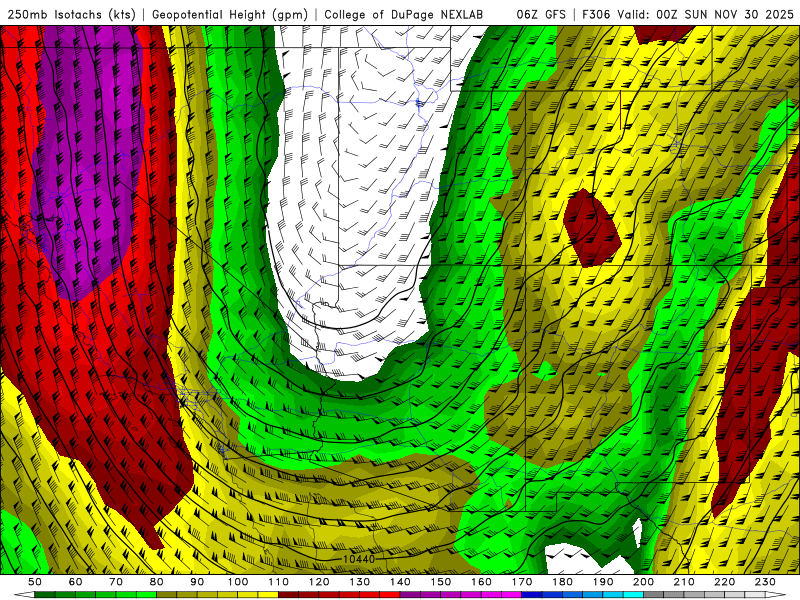Choose the darkest red swatch starting at 110
The width and height of the screenshot is (800, 600).
point(288,595)
